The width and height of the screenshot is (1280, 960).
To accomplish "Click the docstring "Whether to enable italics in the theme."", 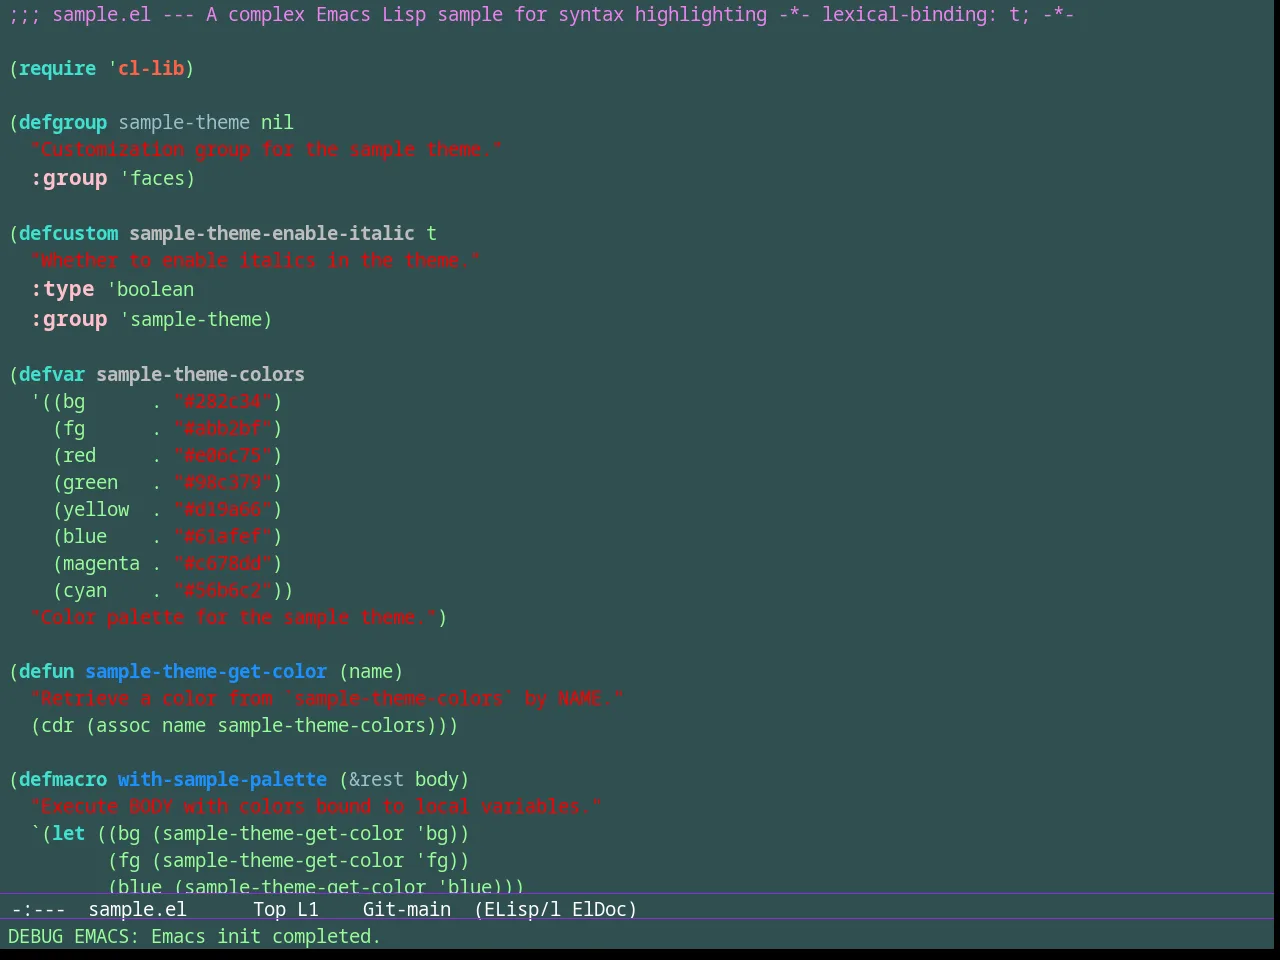I will pos(255,261).
